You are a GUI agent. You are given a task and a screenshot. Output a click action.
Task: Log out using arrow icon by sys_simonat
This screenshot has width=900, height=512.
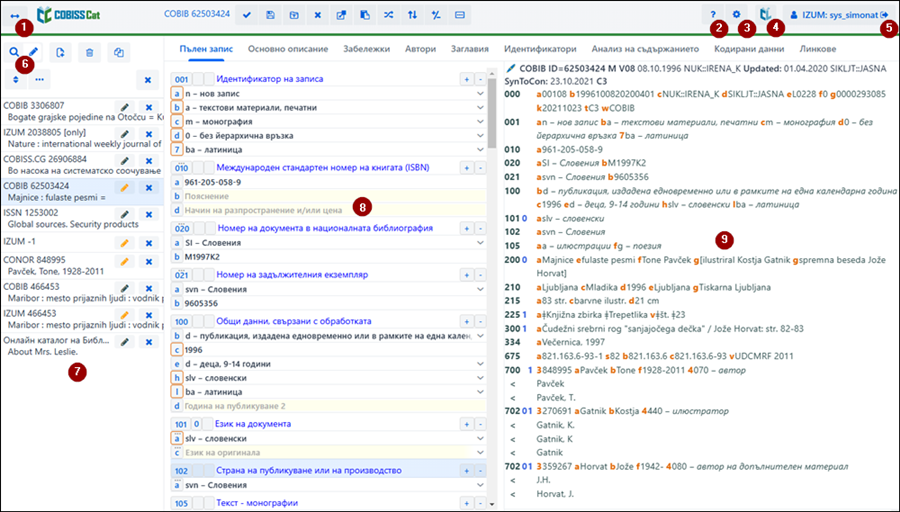(x=884, y=15)
